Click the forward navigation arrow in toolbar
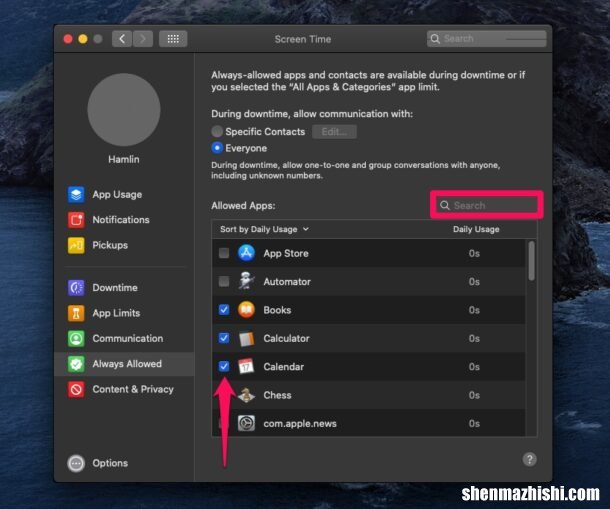The height and width of the screenshot is (509, 610). [x=143, y=39]
